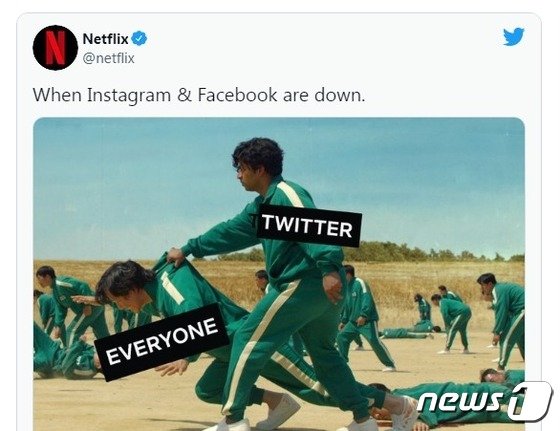Open the Netflix profile avatar
Image resolution: width=560 pixels, height=431 pixels.
[55, 47]
